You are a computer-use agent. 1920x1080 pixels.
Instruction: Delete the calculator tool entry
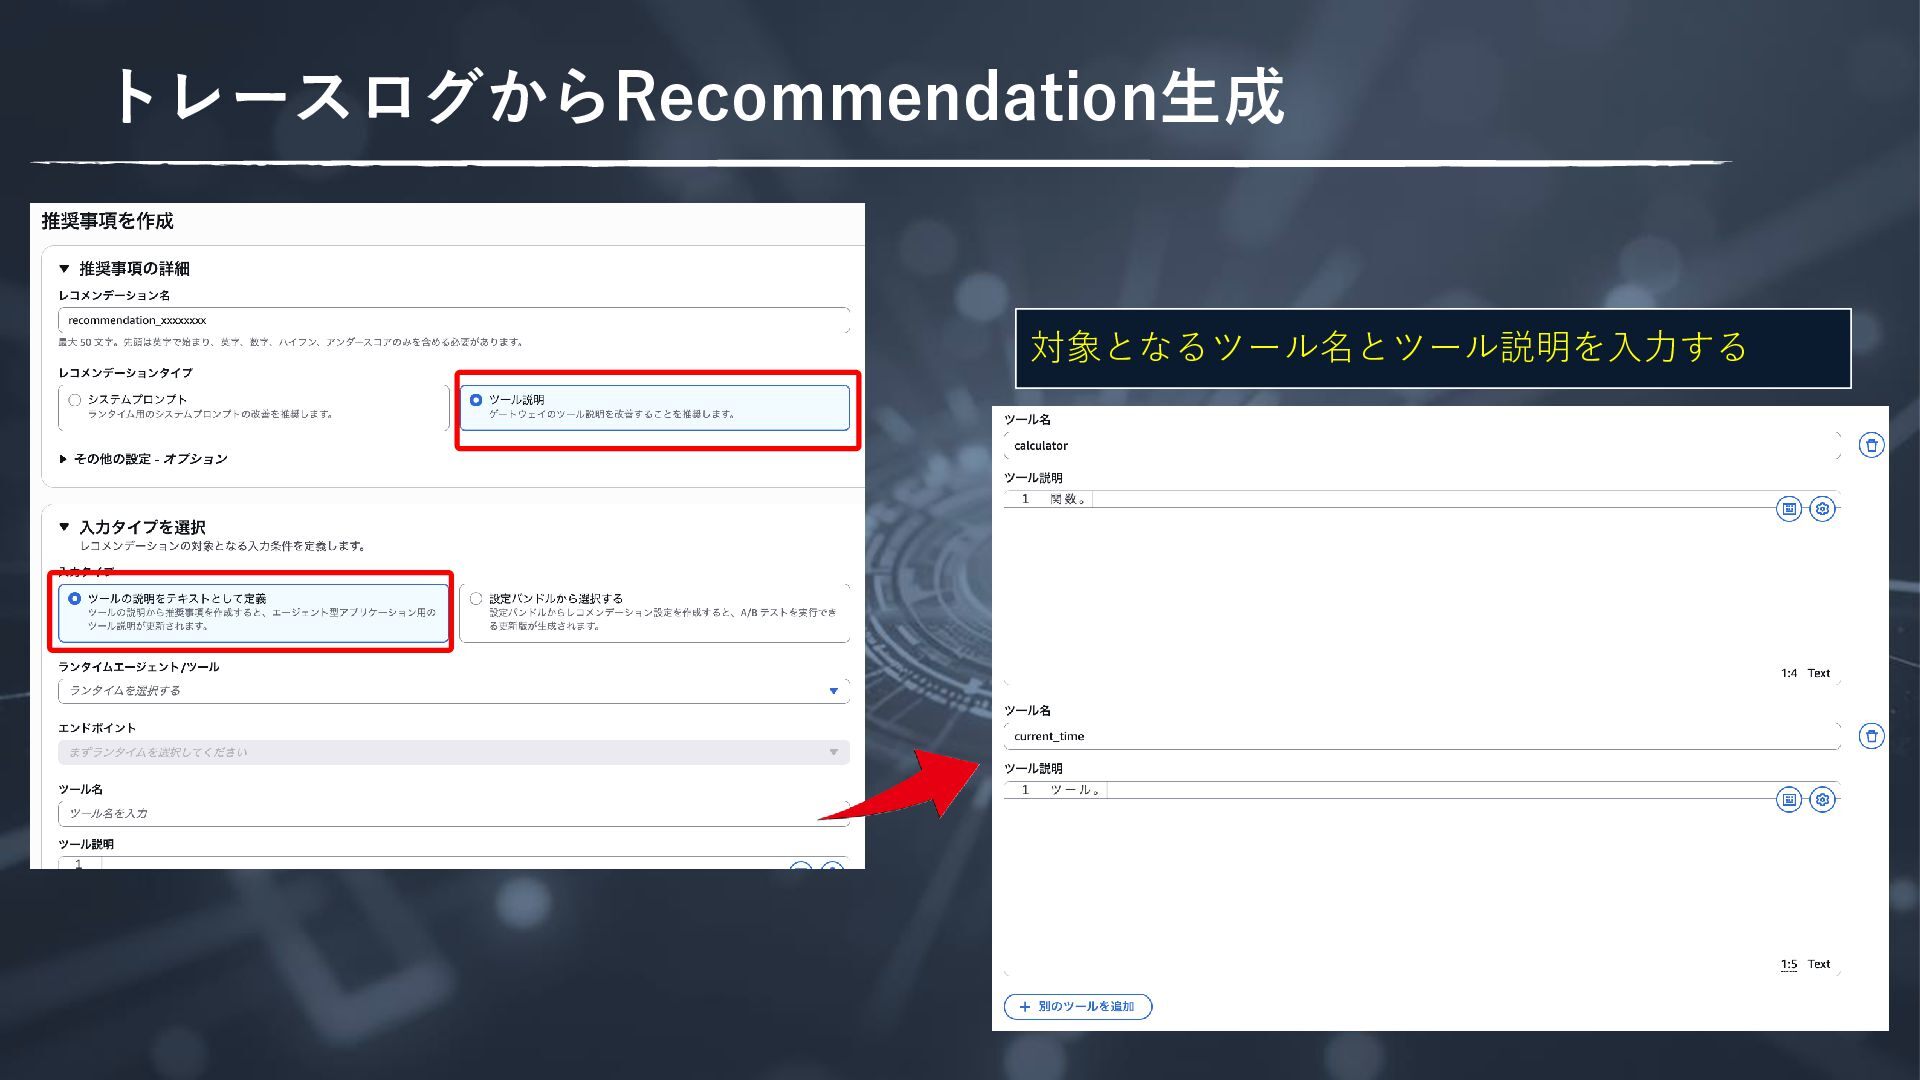[x=1871, y=445]
